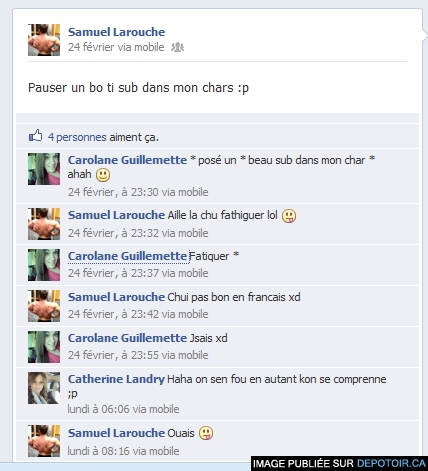Open Samuel Larouche's profile from post header

[x=116, y=32]
